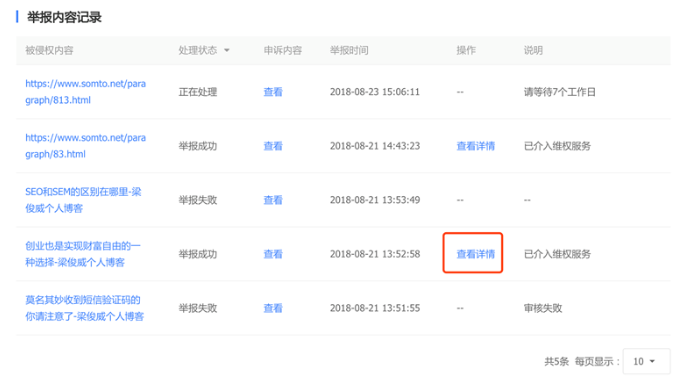Click 查看 in the 13:53:49 row

click(273, 200)
